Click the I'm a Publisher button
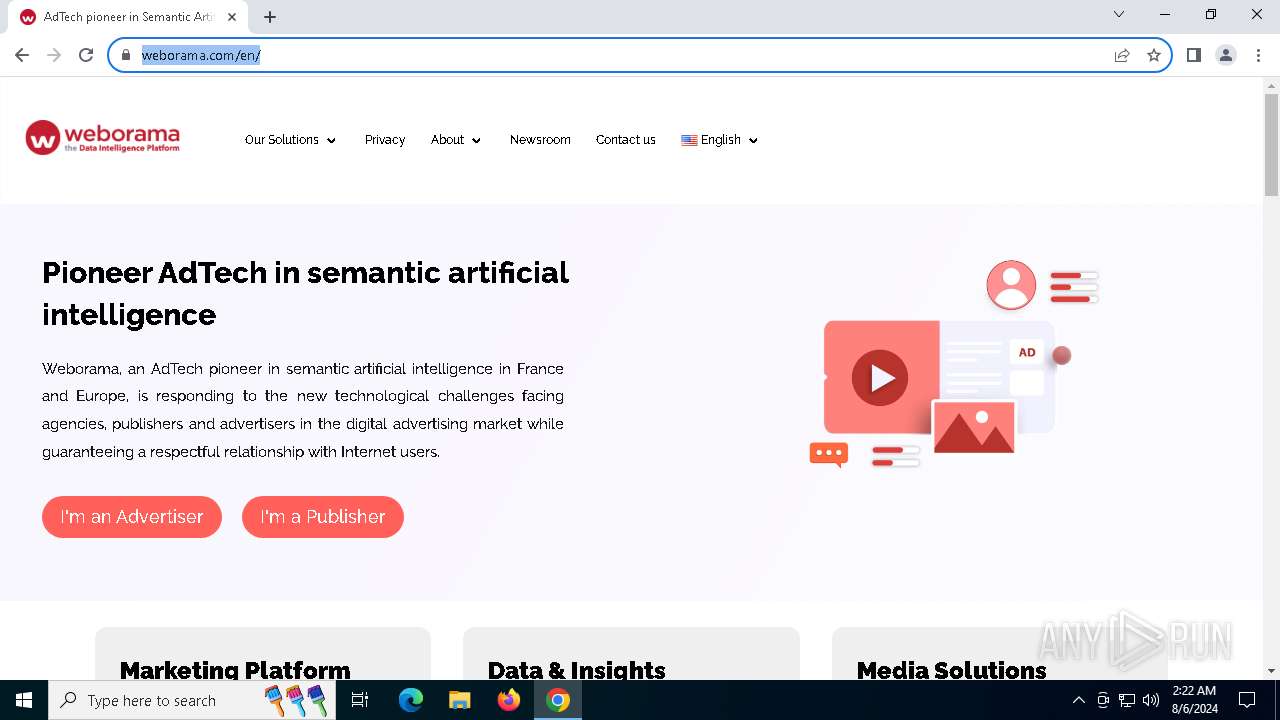Viewport: 1280px width, 720px height. (323, 517)
